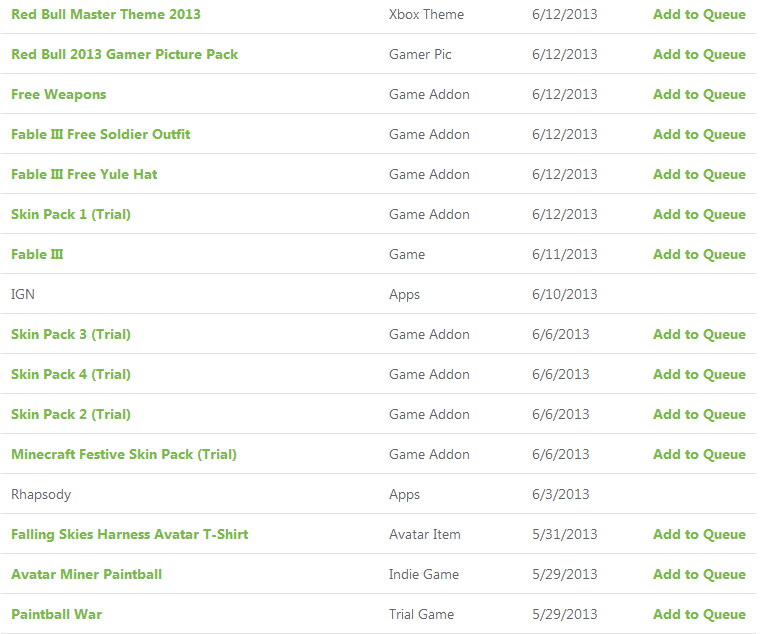769x634 pixels.
Task: Add Free Weapons to queue
Action: click(699, 95)
